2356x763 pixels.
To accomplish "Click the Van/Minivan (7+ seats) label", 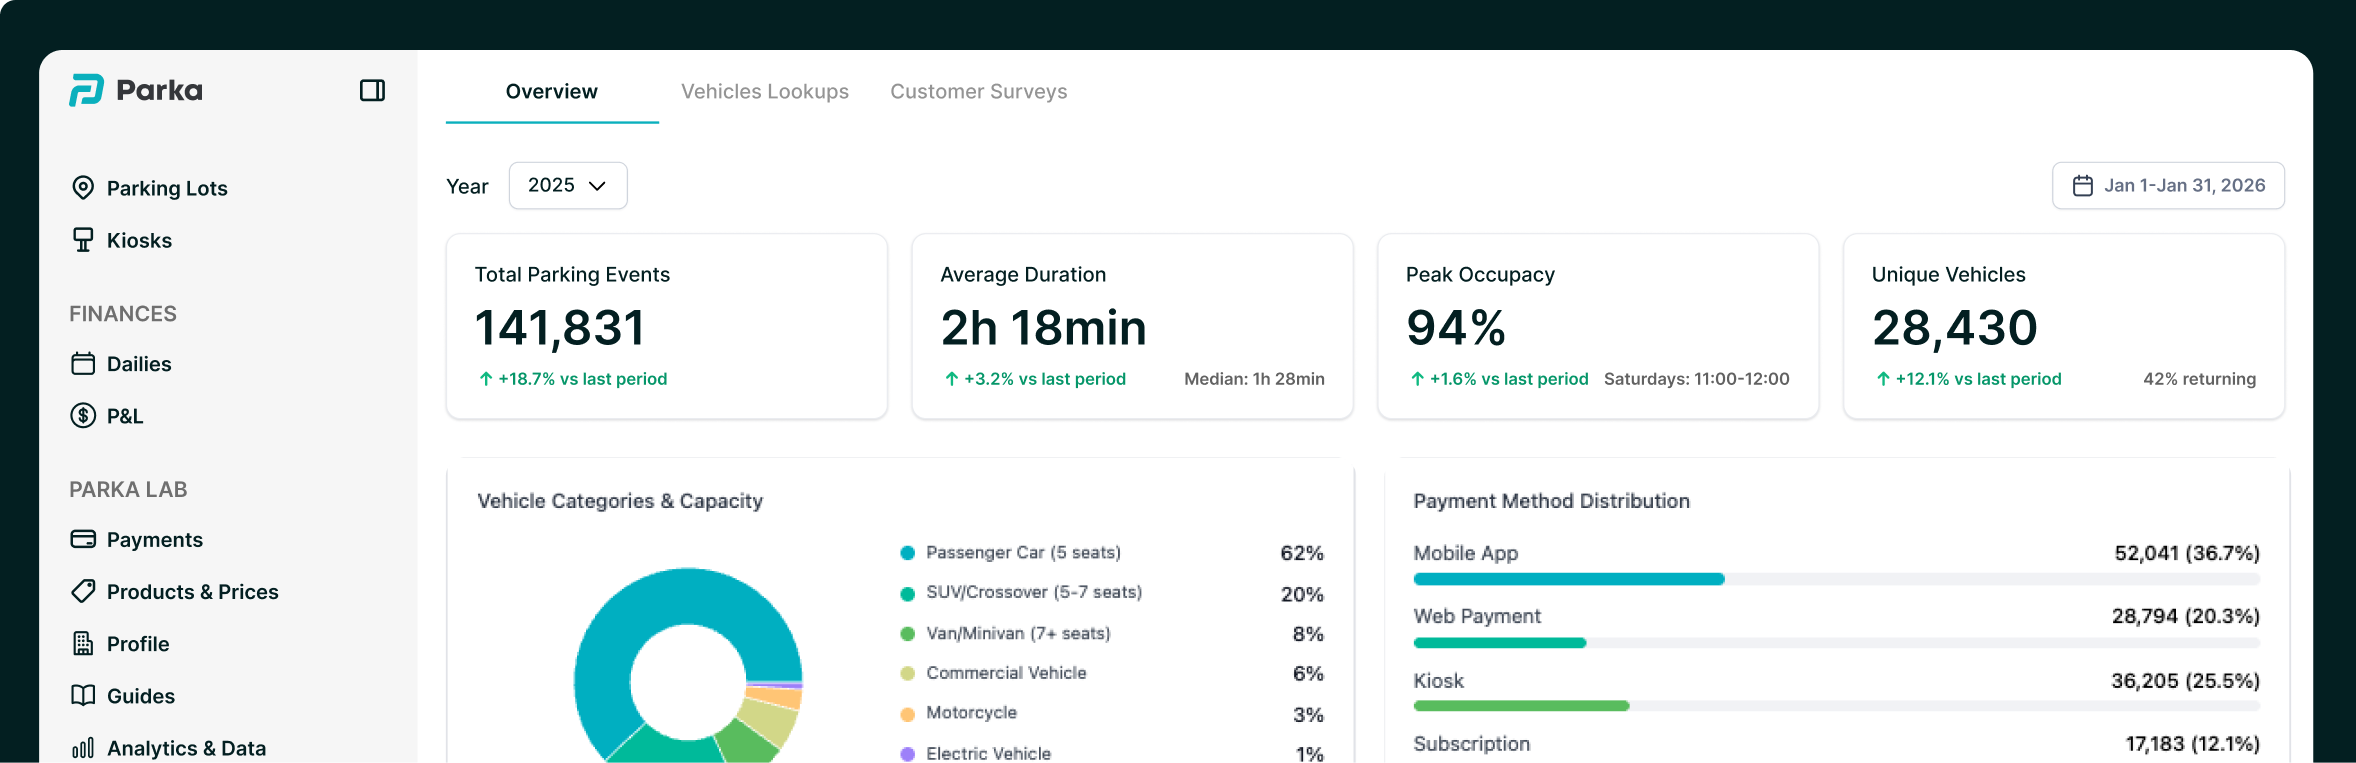I will click(1018, 633).
